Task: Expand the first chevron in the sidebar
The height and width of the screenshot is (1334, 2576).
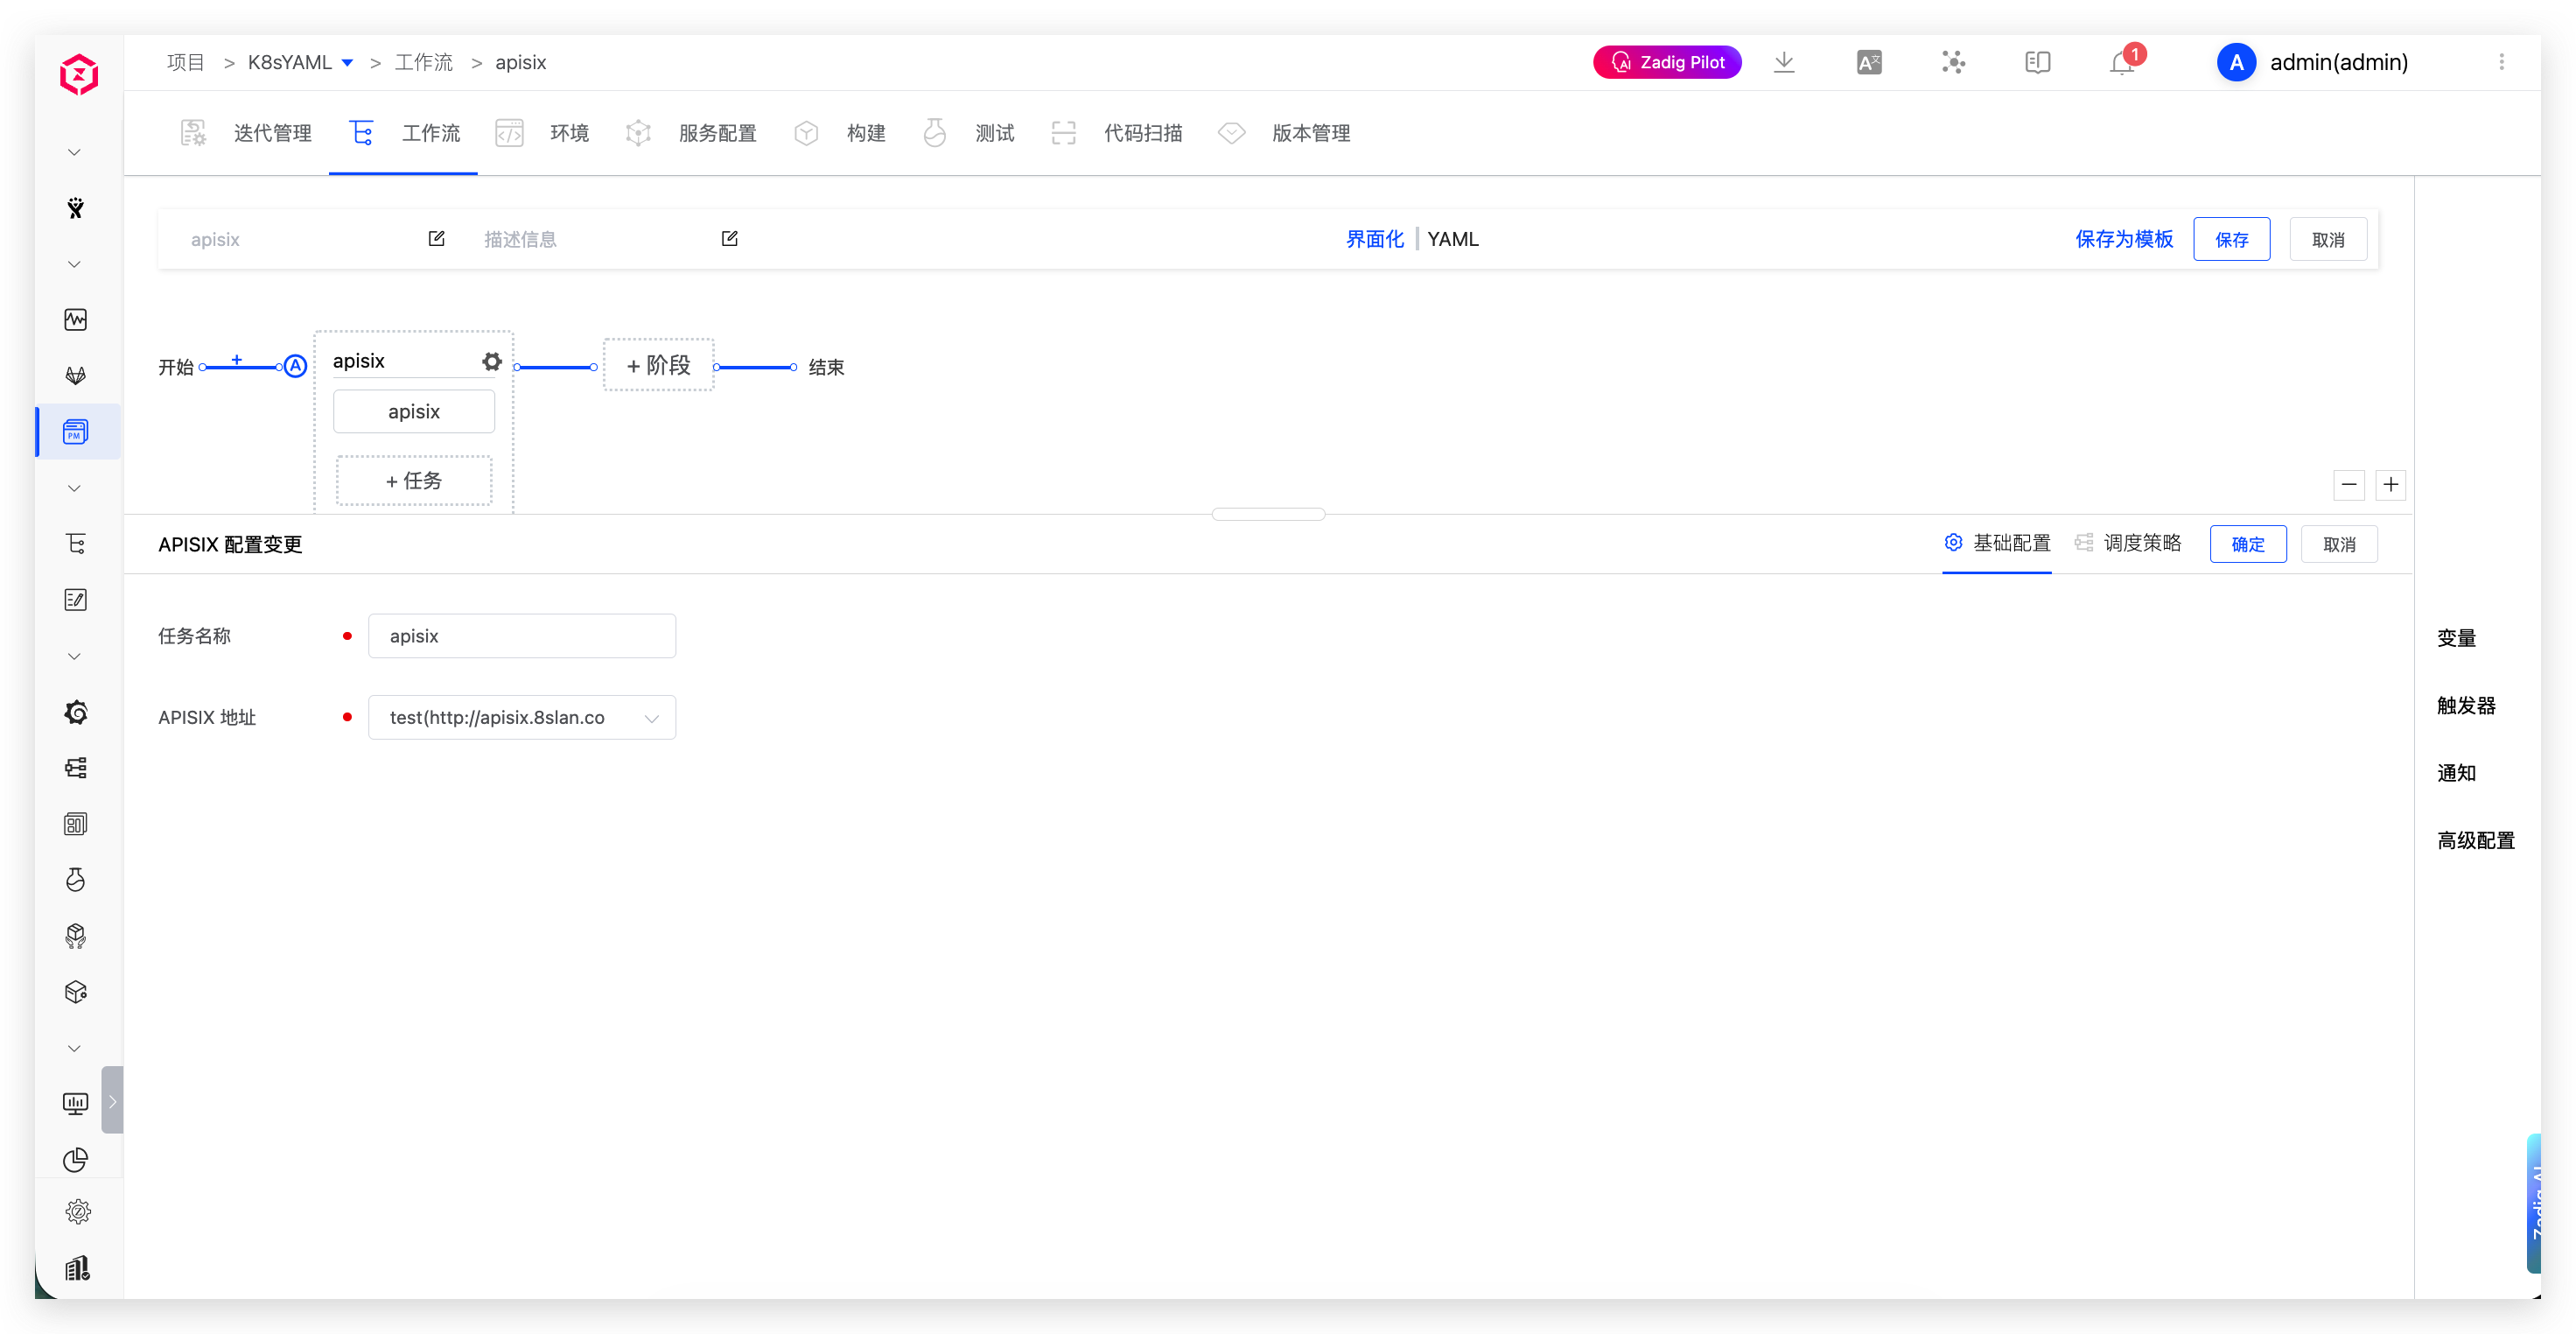Action: click(x=74, y=151)
